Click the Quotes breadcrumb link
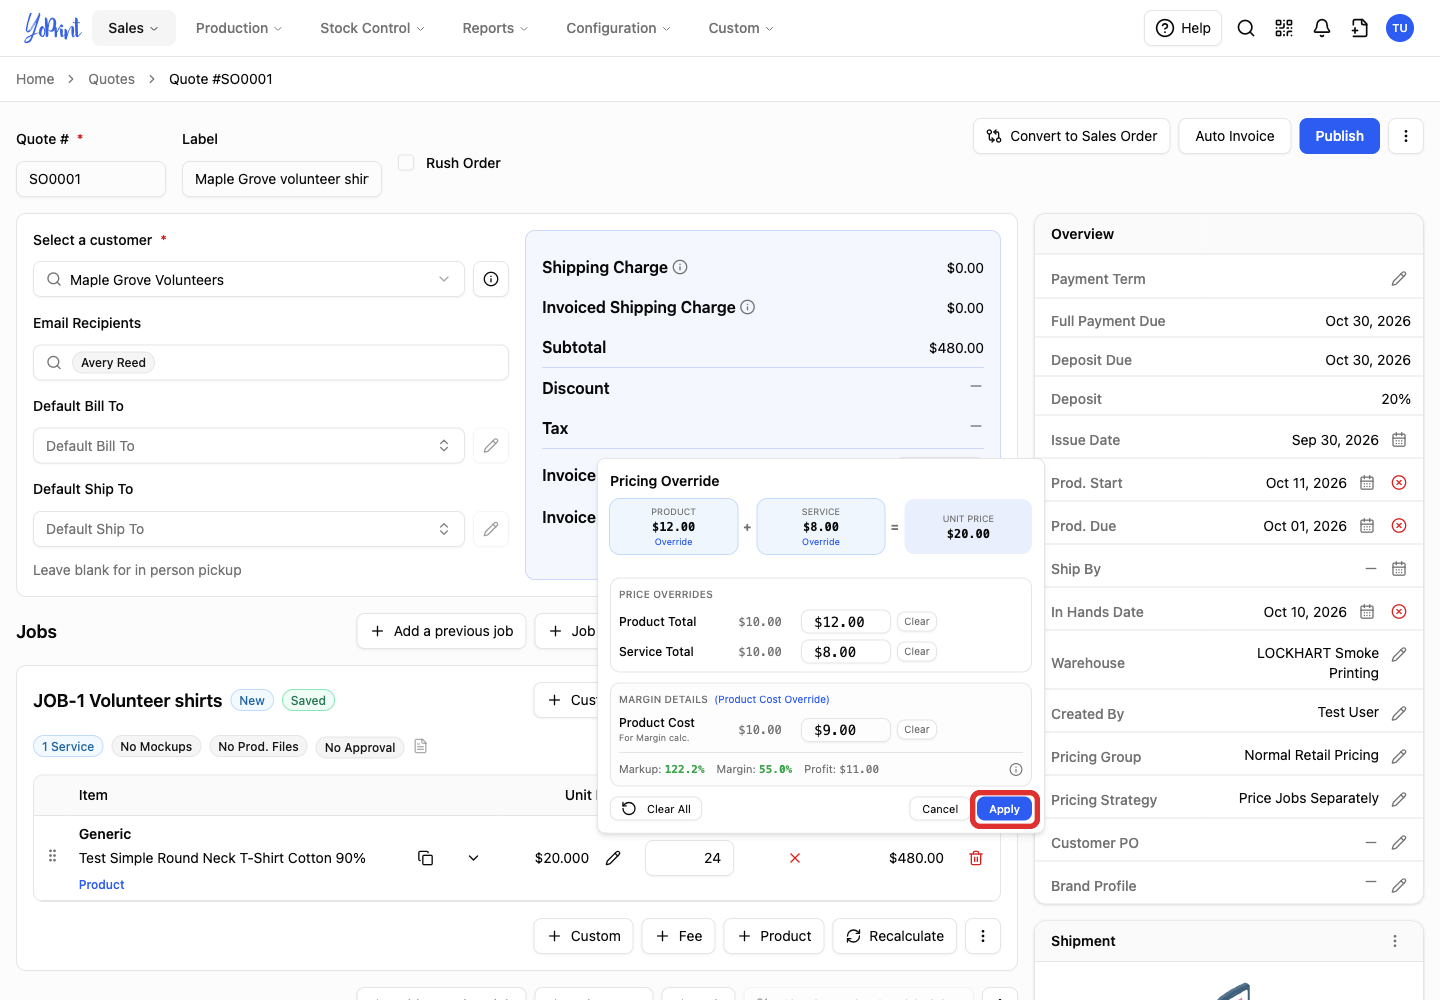Screen dimensions: 1440x1000 (x=111, y=79)
